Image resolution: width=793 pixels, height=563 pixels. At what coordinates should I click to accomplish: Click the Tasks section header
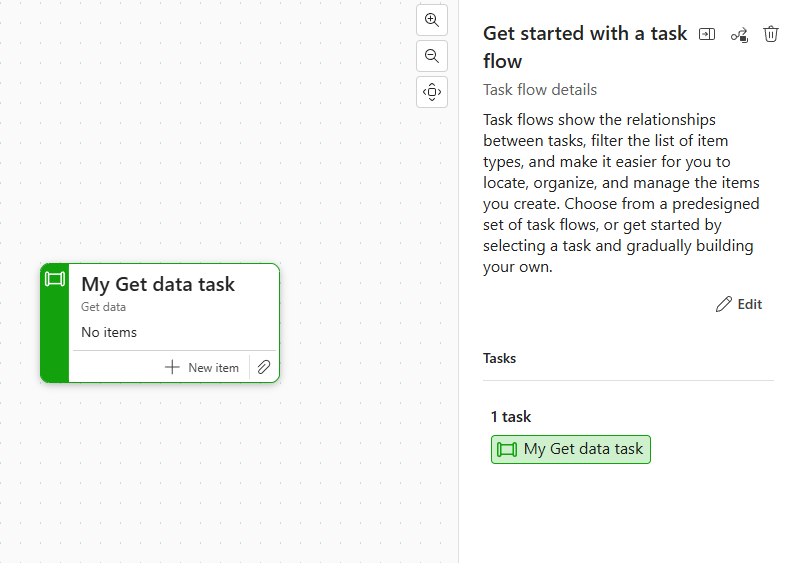(500, 358)
